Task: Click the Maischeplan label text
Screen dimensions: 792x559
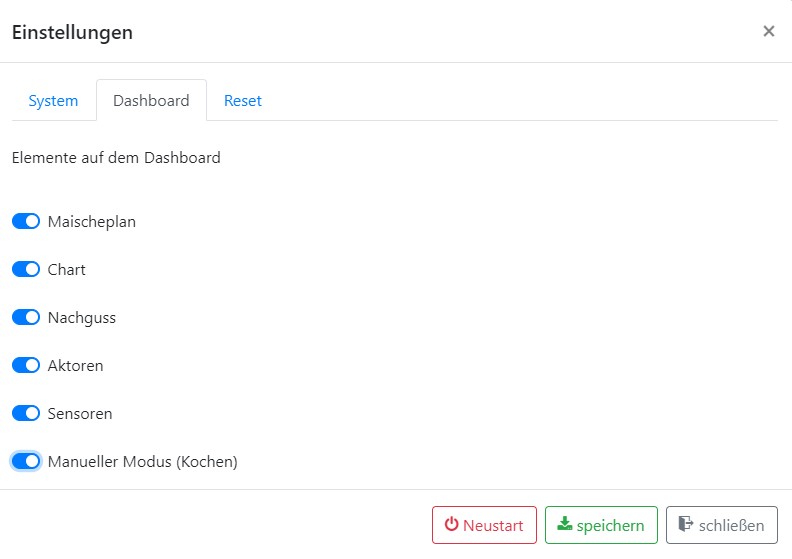Action: pyautogui.click(x=92, y=222)
